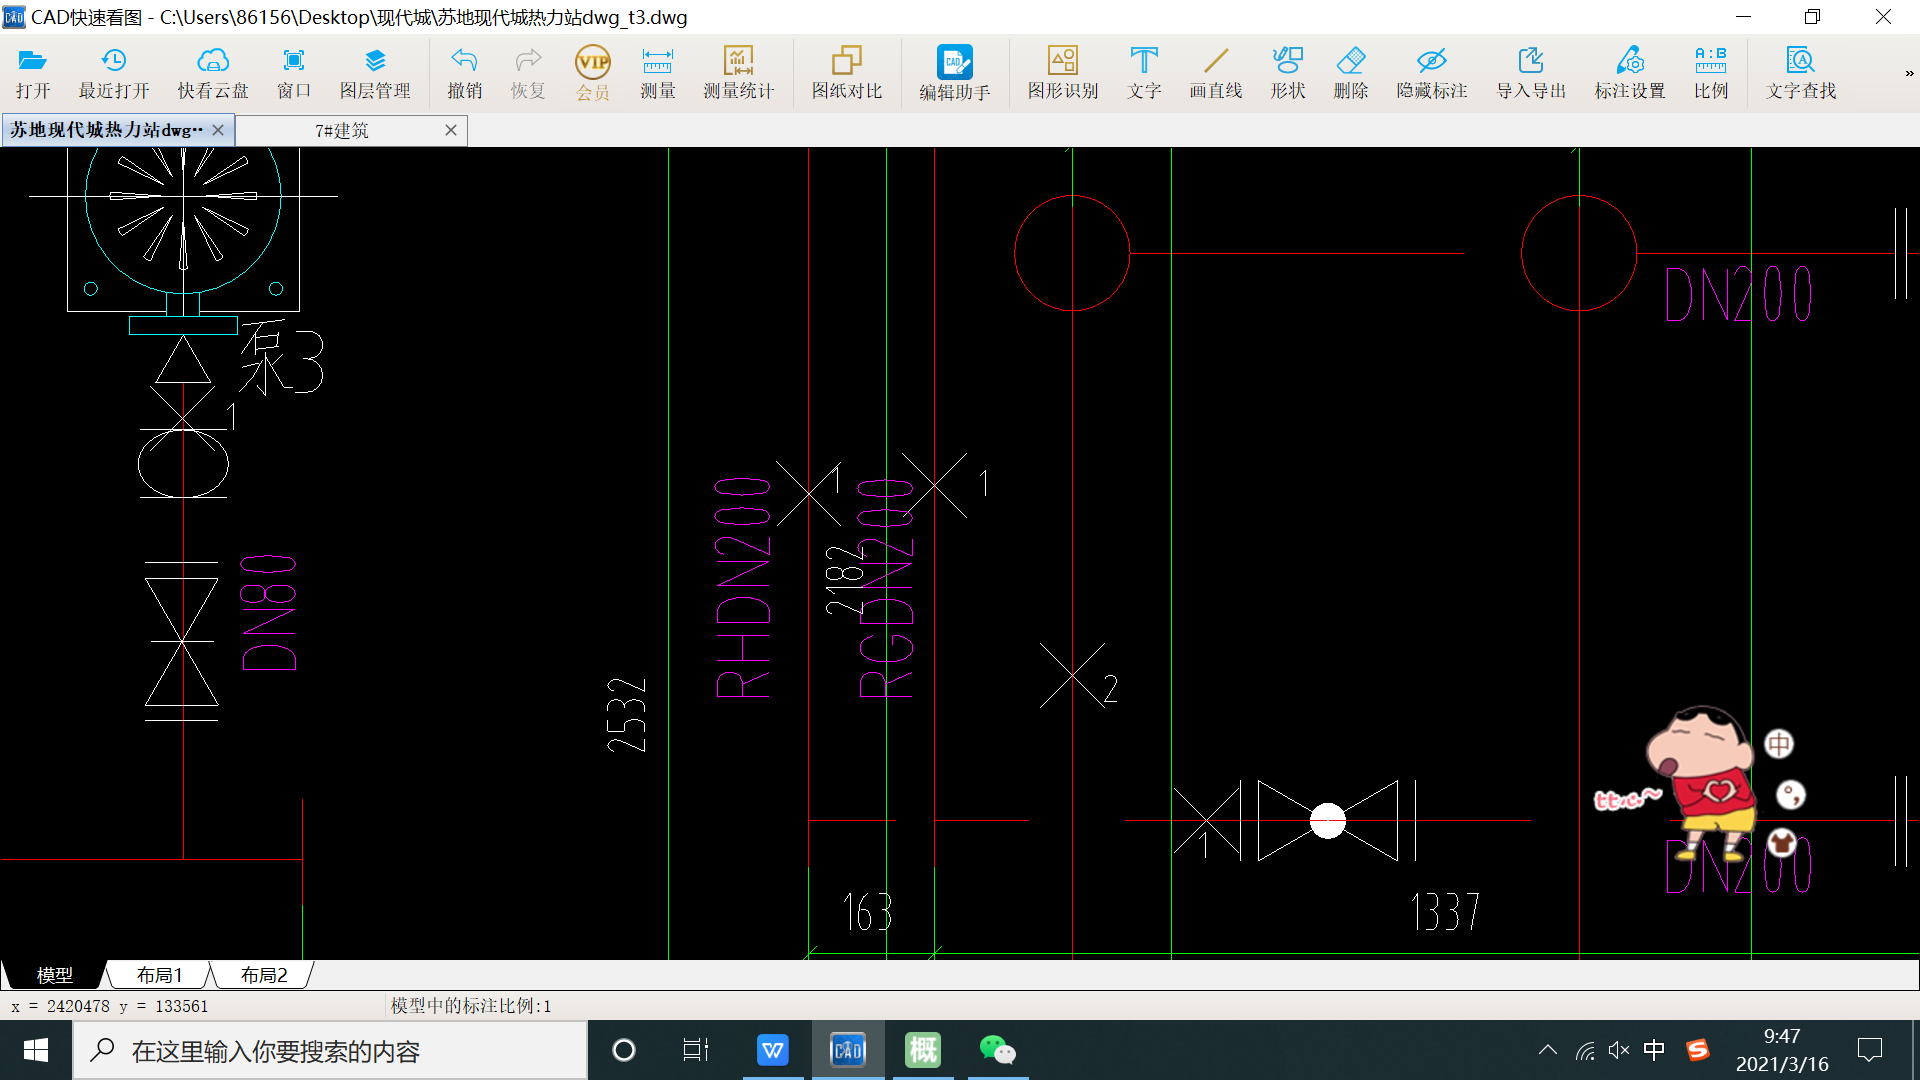Viewport: 1920px width, 1080px height.
Task: Open 测量统计 measurement statistics
Action: tap(739, 74)
